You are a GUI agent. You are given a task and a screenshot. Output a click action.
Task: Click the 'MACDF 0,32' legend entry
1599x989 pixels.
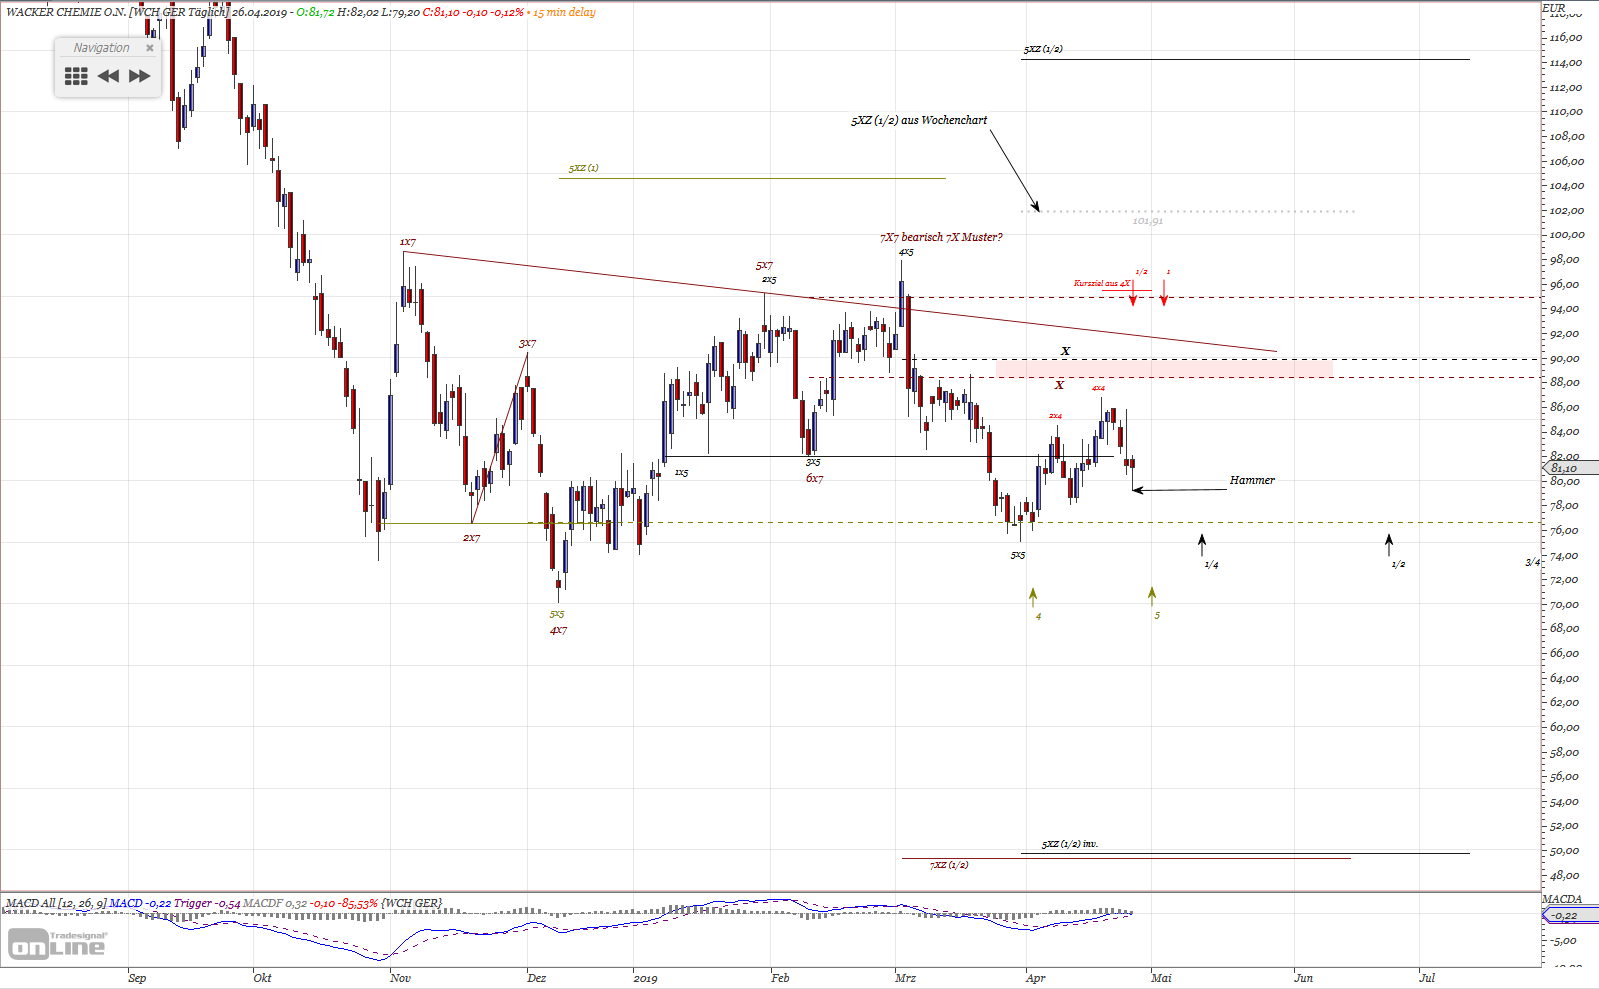[x=275, y=903]
